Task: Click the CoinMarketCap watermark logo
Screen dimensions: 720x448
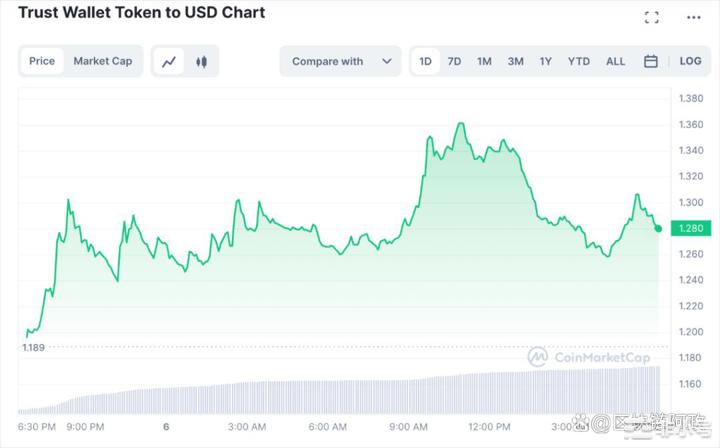Action: [589, 357]
